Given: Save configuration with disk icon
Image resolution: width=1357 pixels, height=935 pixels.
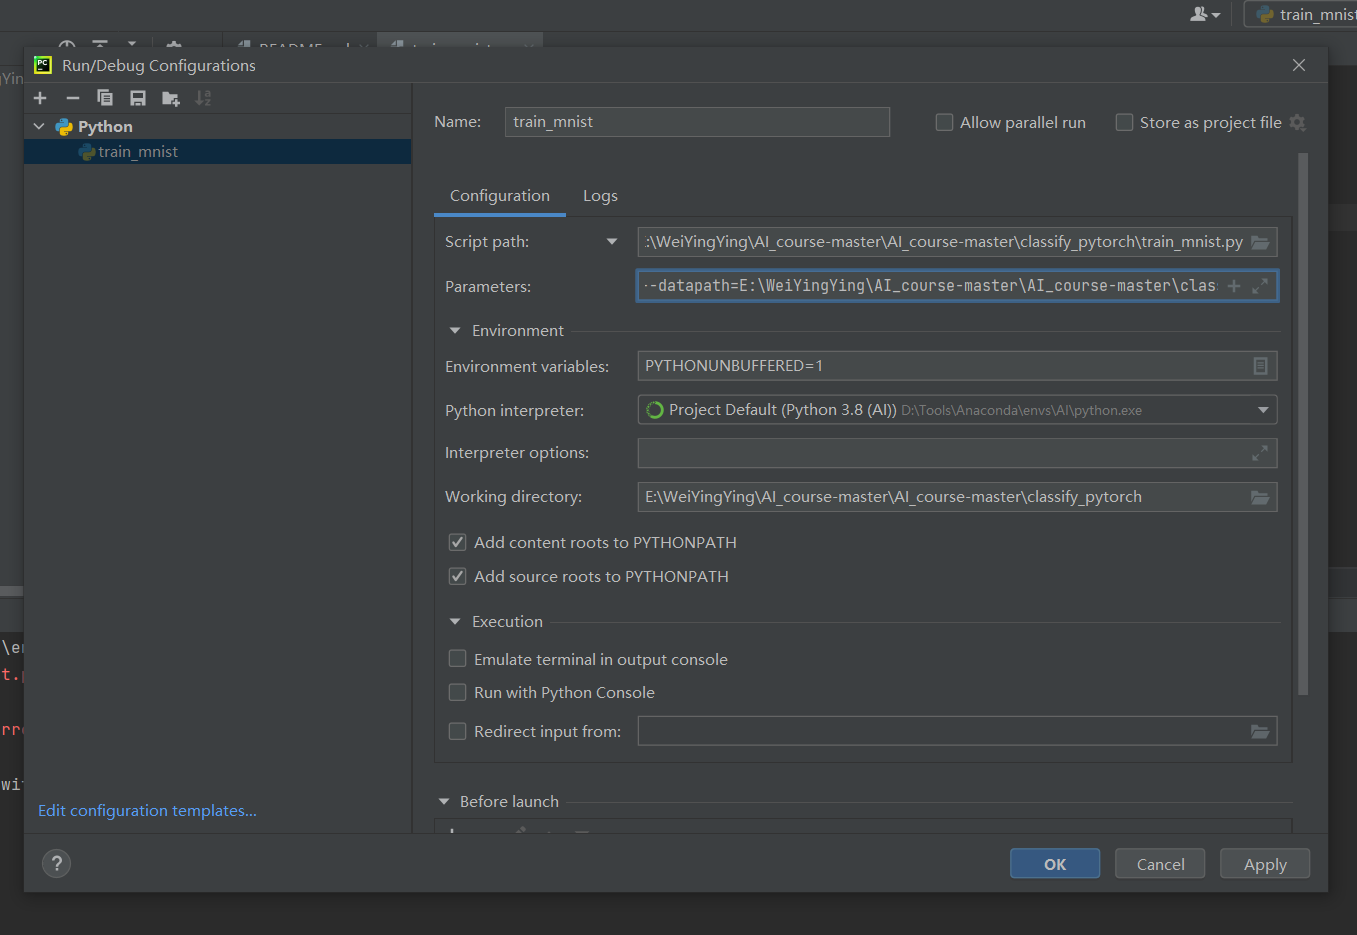Looking at the screenshot, I should [x=138, y=98].
